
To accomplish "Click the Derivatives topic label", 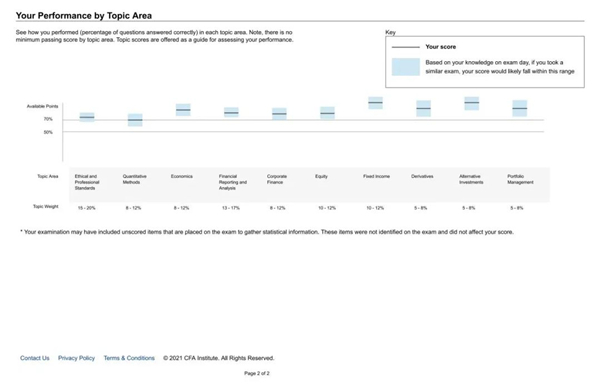I will (x=422, y=176).
